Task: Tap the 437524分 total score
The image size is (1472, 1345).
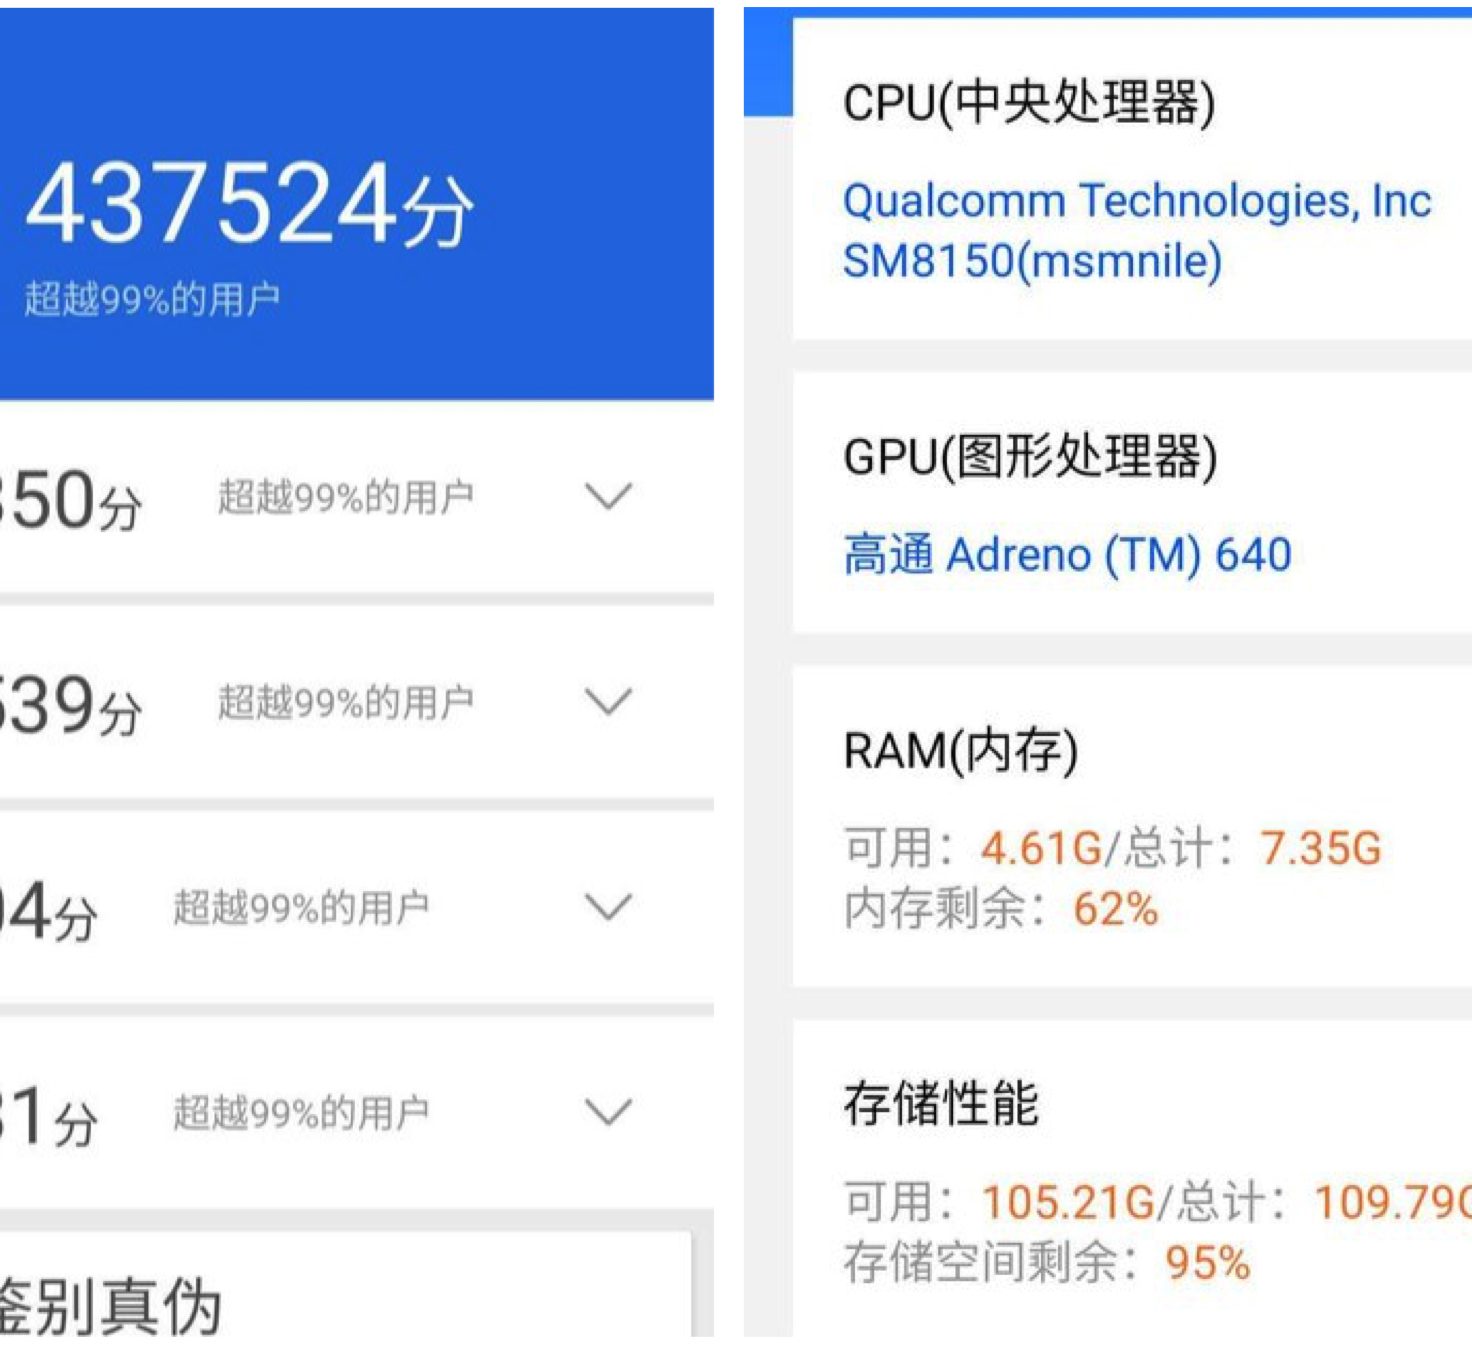Action: (x=248, y=206)
